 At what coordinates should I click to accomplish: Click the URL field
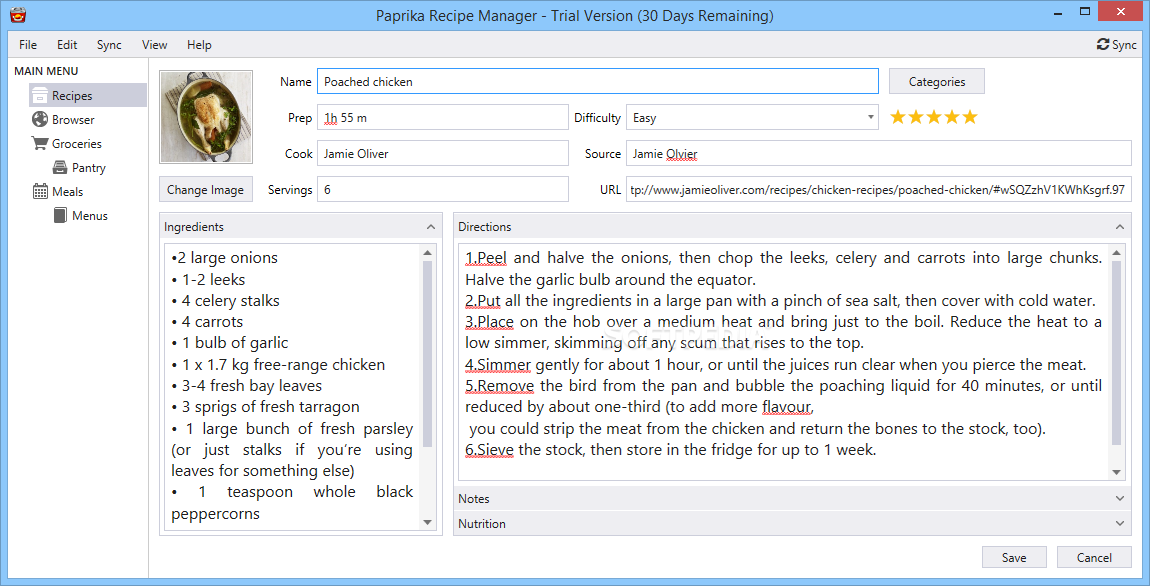pos(879,189)
